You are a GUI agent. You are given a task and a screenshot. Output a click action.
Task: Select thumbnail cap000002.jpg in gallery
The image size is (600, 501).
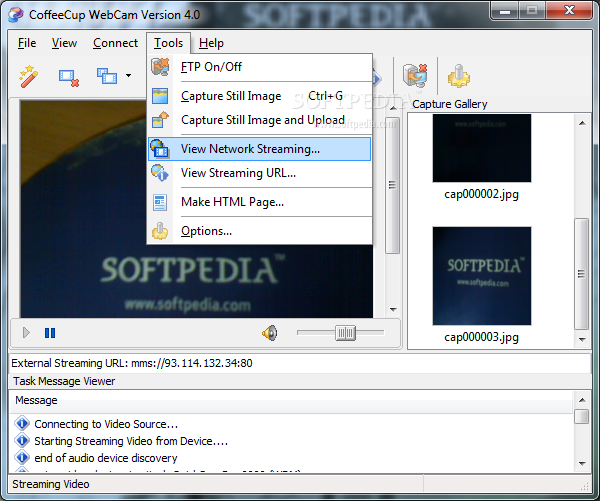(482, 149)
